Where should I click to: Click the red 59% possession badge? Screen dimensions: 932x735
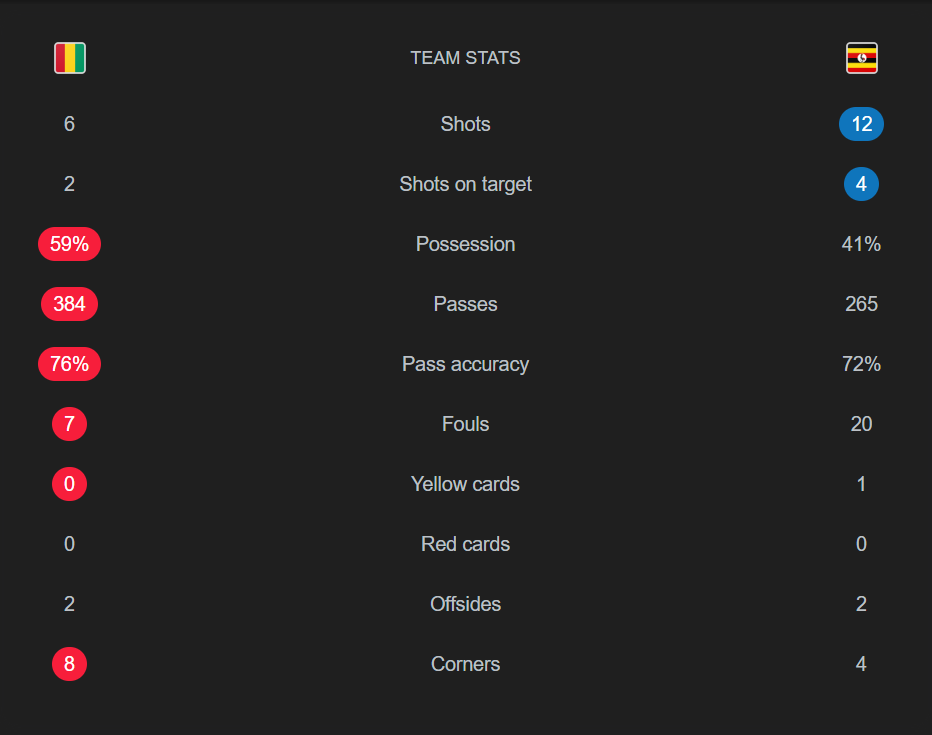click(70, 244)
